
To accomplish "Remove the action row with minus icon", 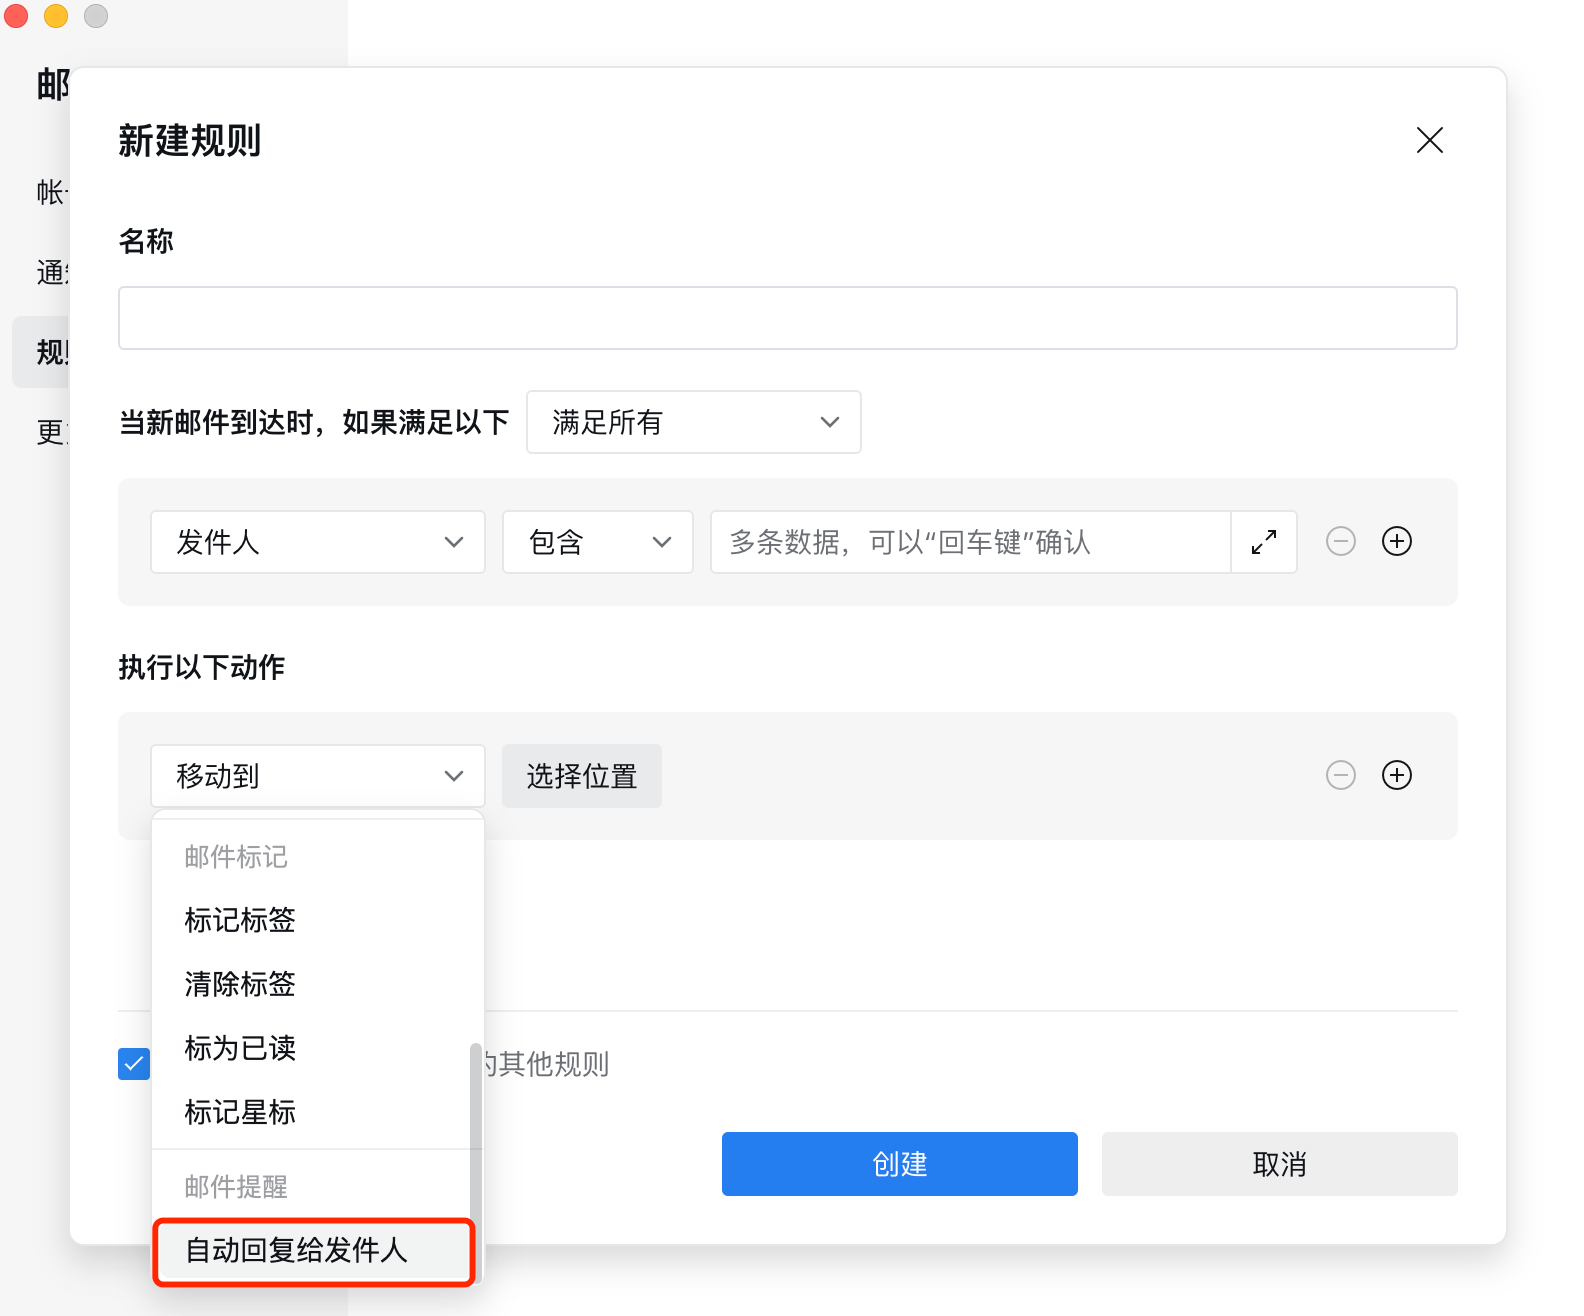I will click(x=1340, y=775).
